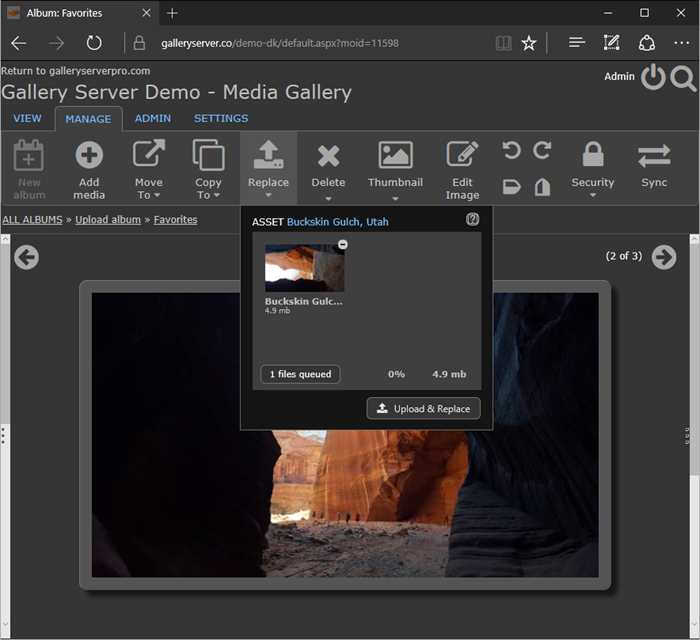Click the (2 of 3) position text
This screenshot has width=700, height=640.
624,256
